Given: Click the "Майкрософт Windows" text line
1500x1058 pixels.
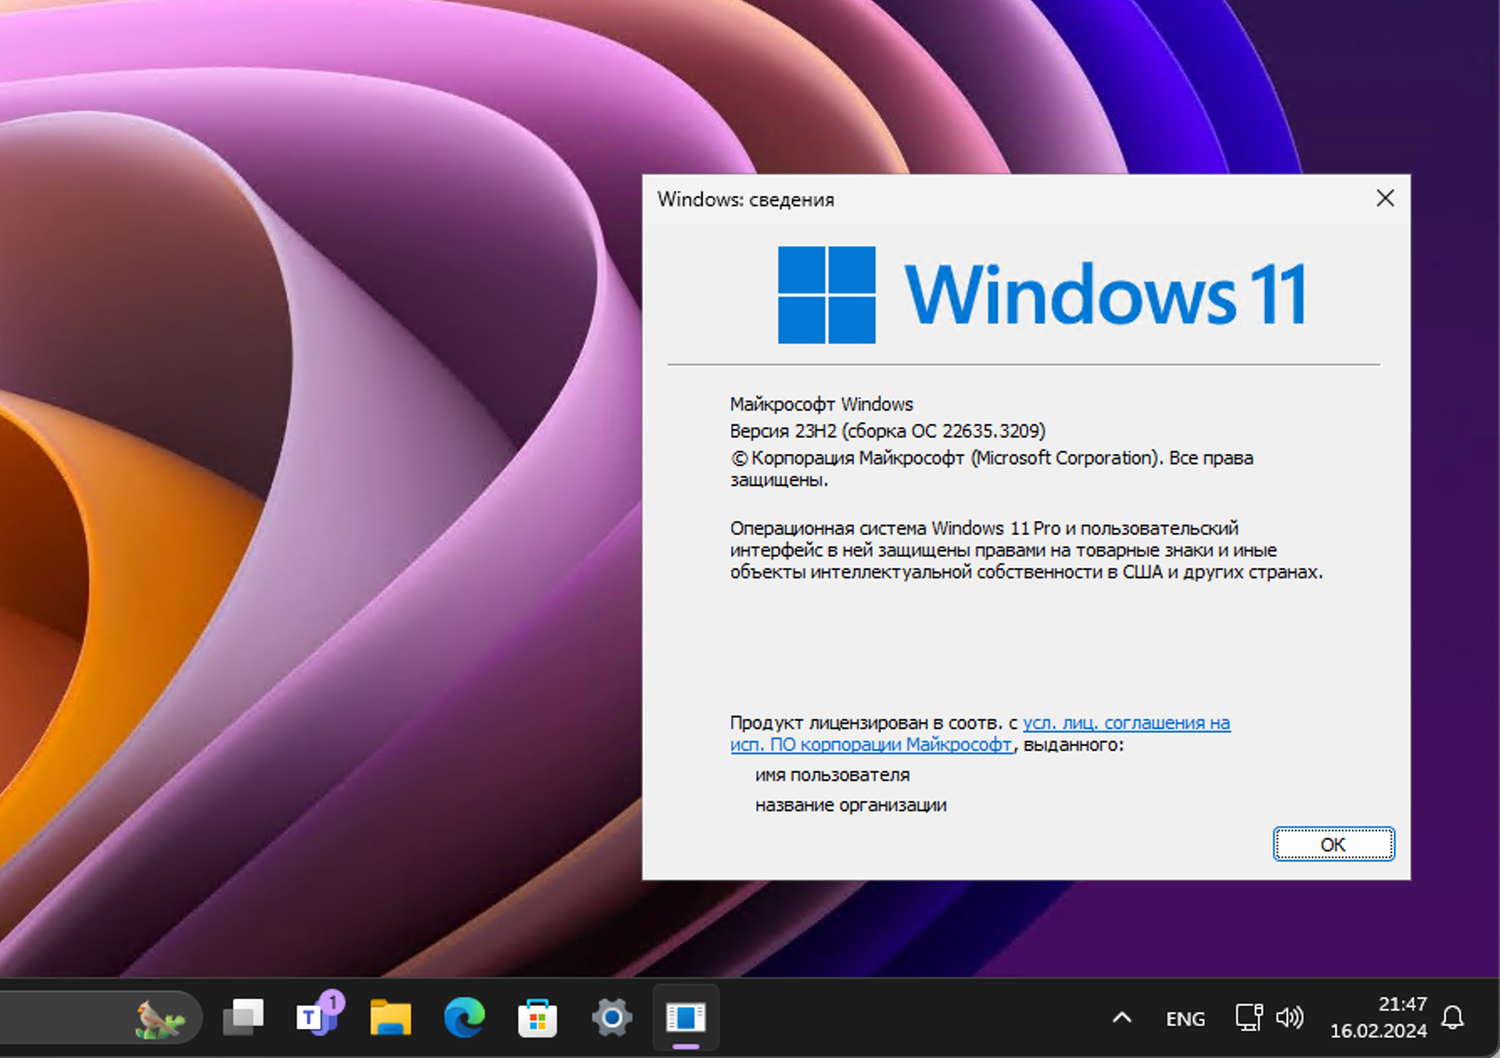Looking at the screenshot, I should point(822,404).
